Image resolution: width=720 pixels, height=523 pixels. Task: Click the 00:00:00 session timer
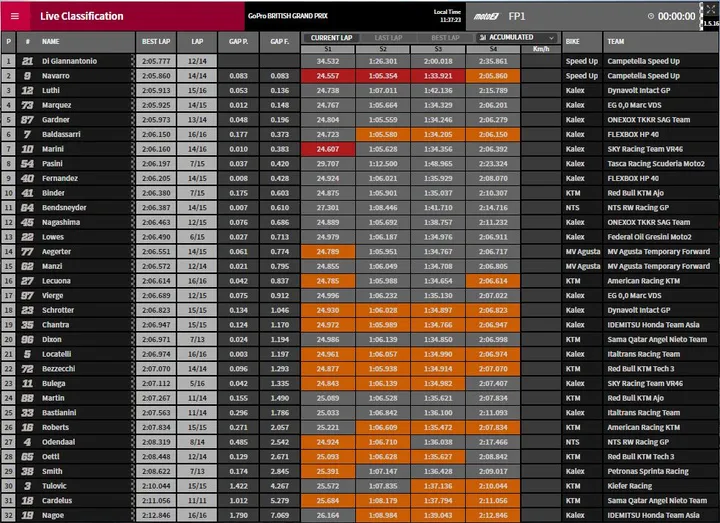point(676,16)
